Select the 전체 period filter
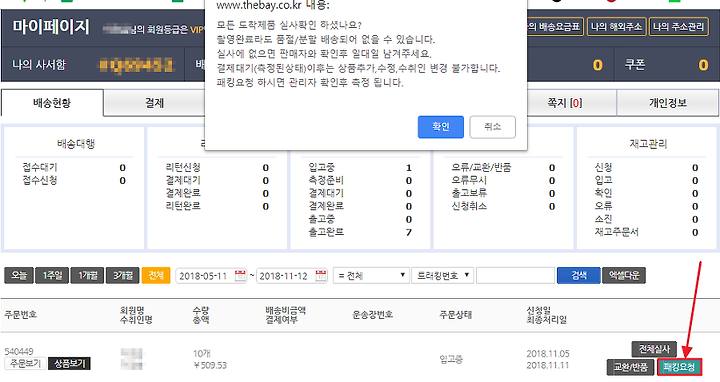Screen dimensions: 720x382 point(156,275)
